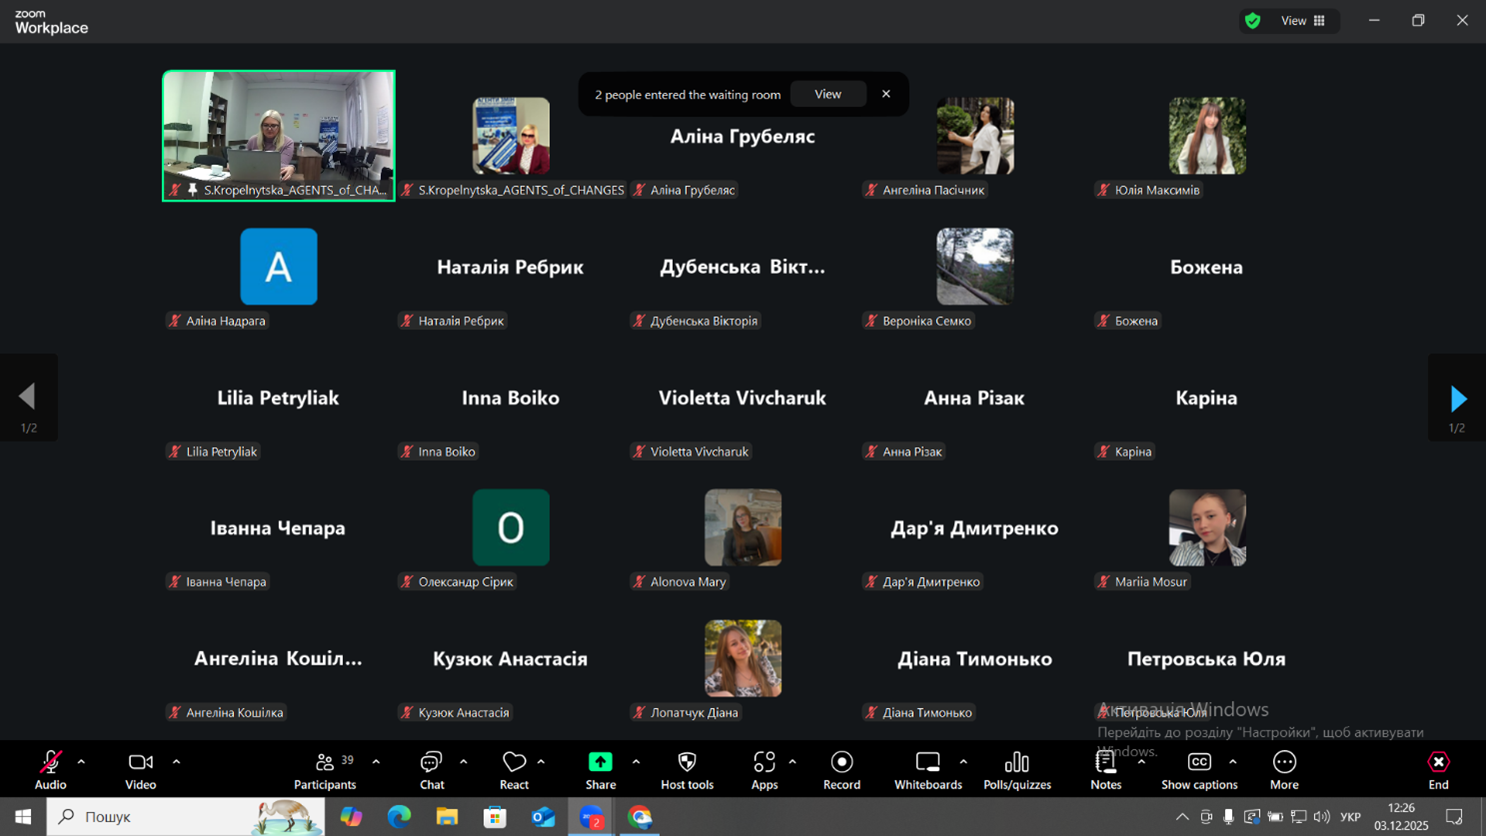The image size is (1486, 836).
Task: Turn on Show captions
Action: pos(1198,770)
